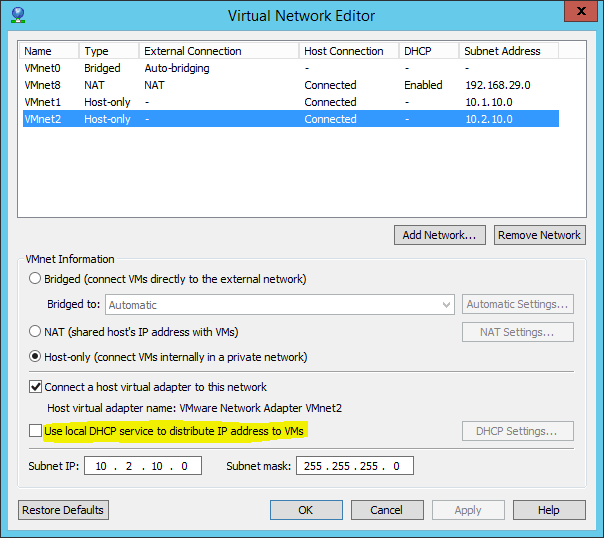Click the Restore Defaults button

click(63, 510)
